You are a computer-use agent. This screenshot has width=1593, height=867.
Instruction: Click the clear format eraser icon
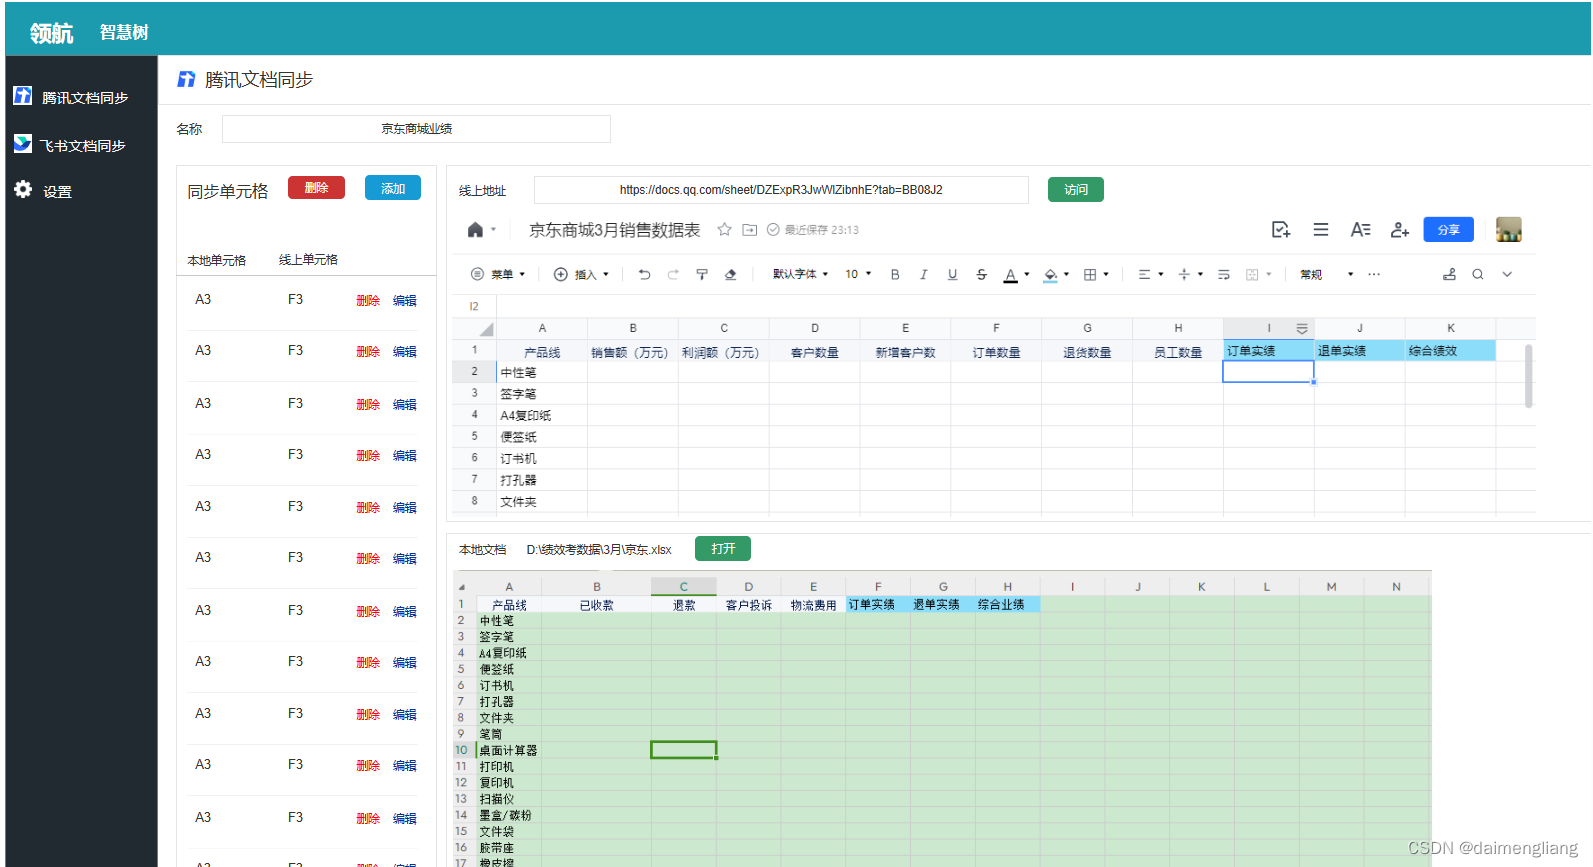click(730, 274)
